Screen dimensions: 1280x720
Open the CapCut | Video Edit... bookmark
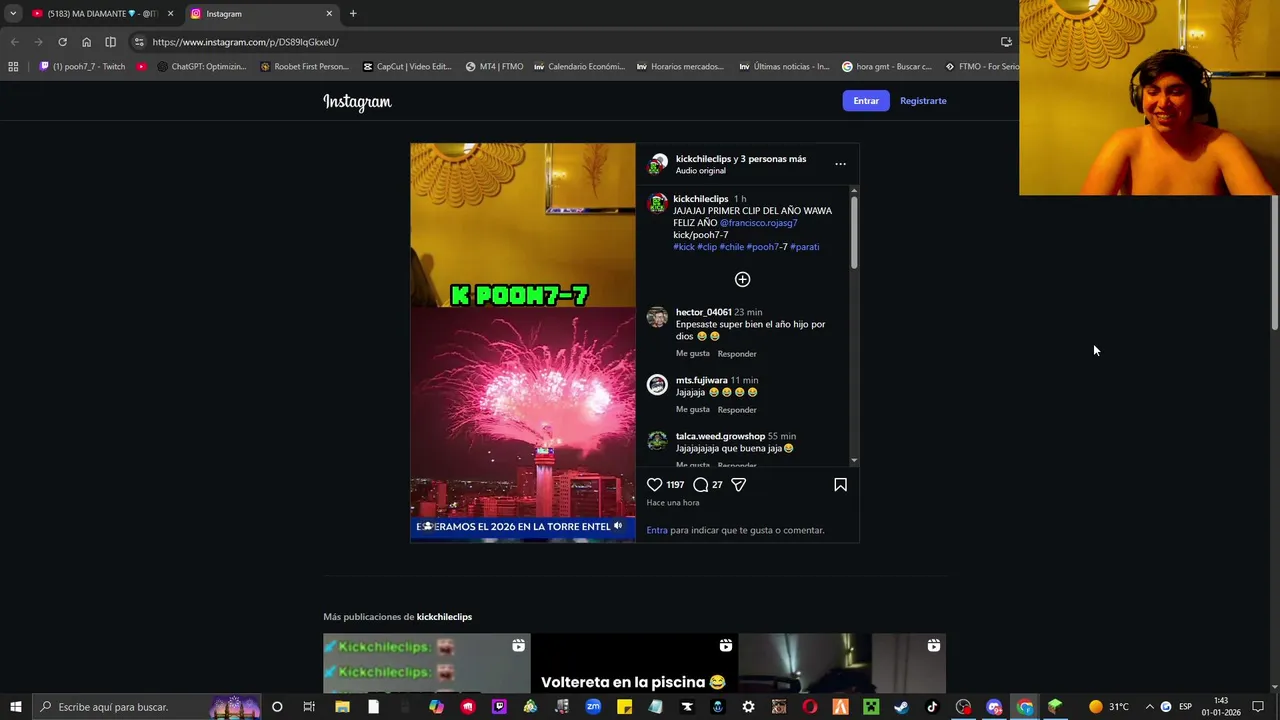pyautogui.click(x=407, y=67)
